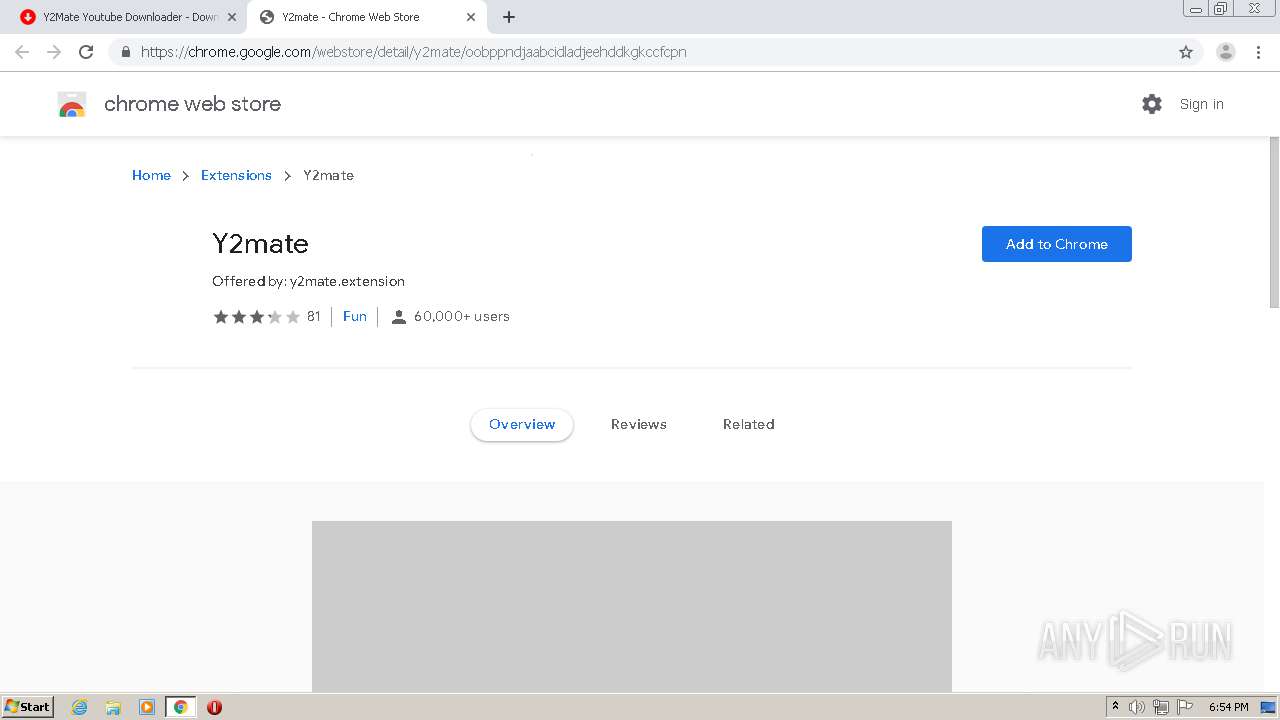Show hidden system tray icons
The image size is (1280, 720).
click(x=1115, y=707)
